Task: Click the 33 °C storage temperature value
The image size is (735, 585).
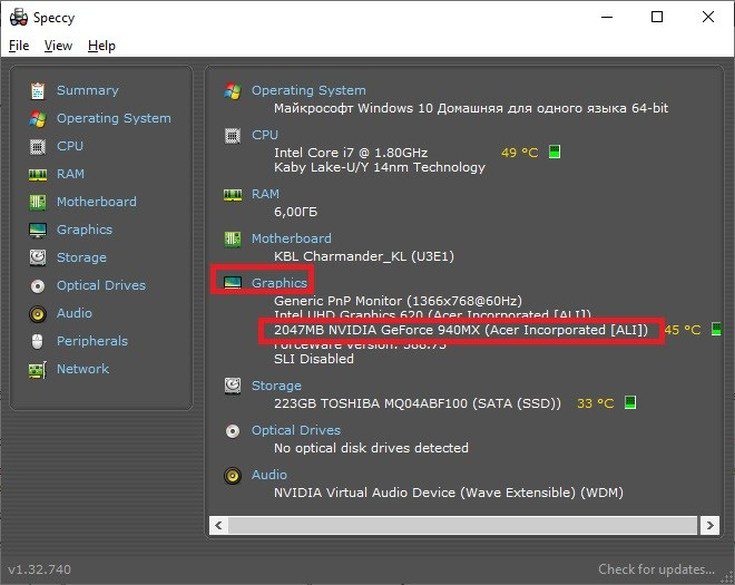Action: pos(595,404)
